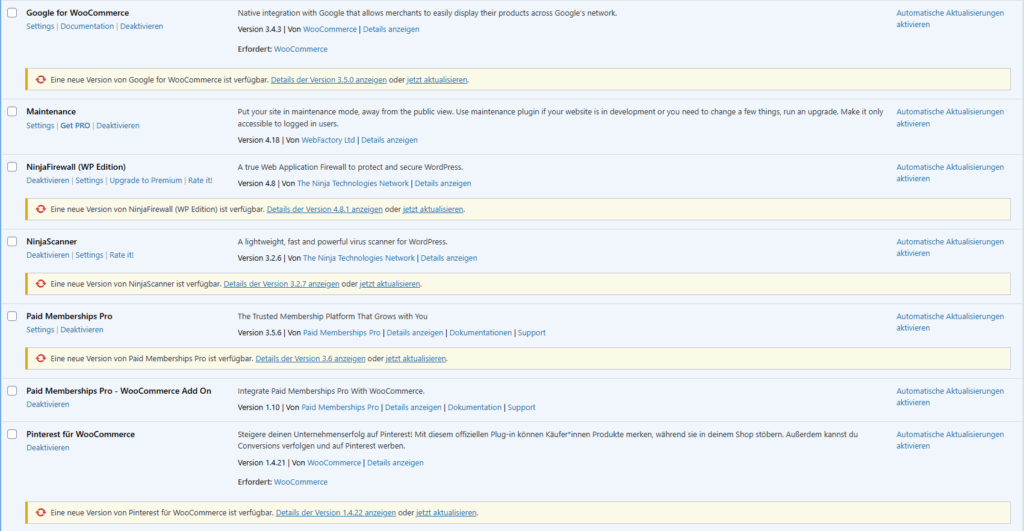Open Support link for WooCommerce Add On
This screenshot has height=531, width=1024.
(521, 407)
